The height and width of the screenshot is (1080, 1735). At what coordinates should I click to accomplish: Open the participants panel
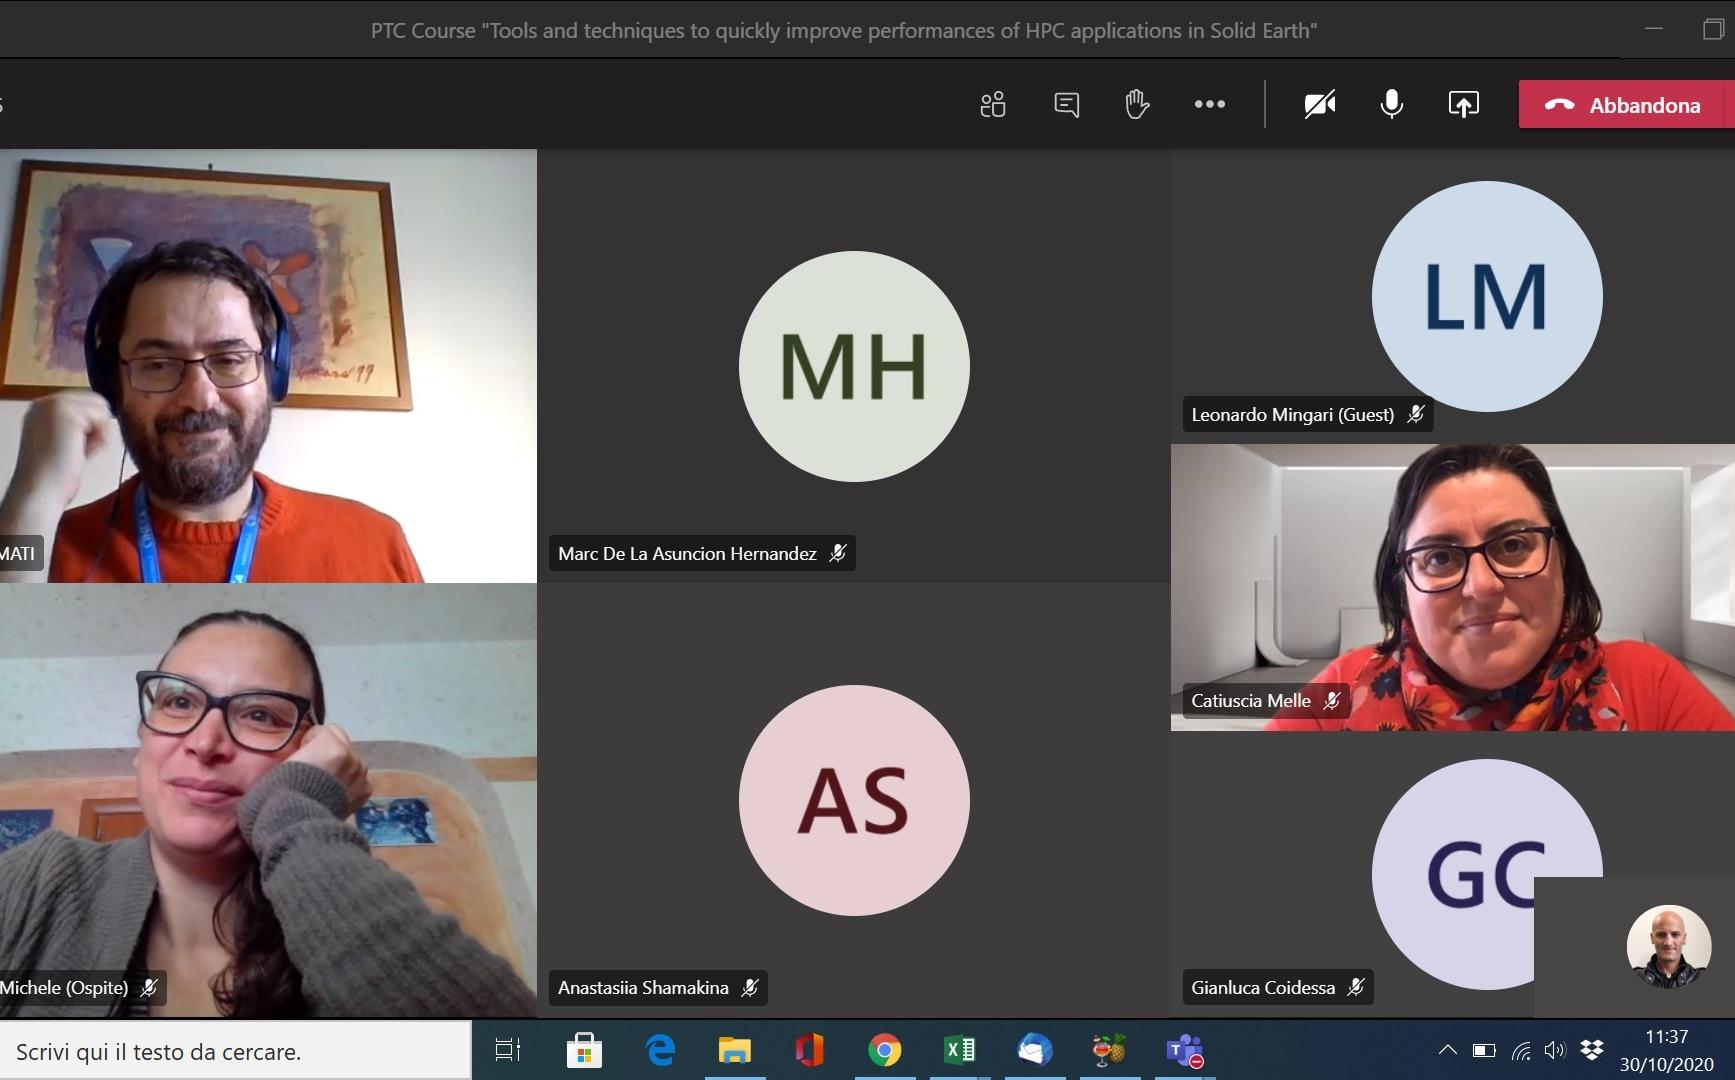coord(992,104)
